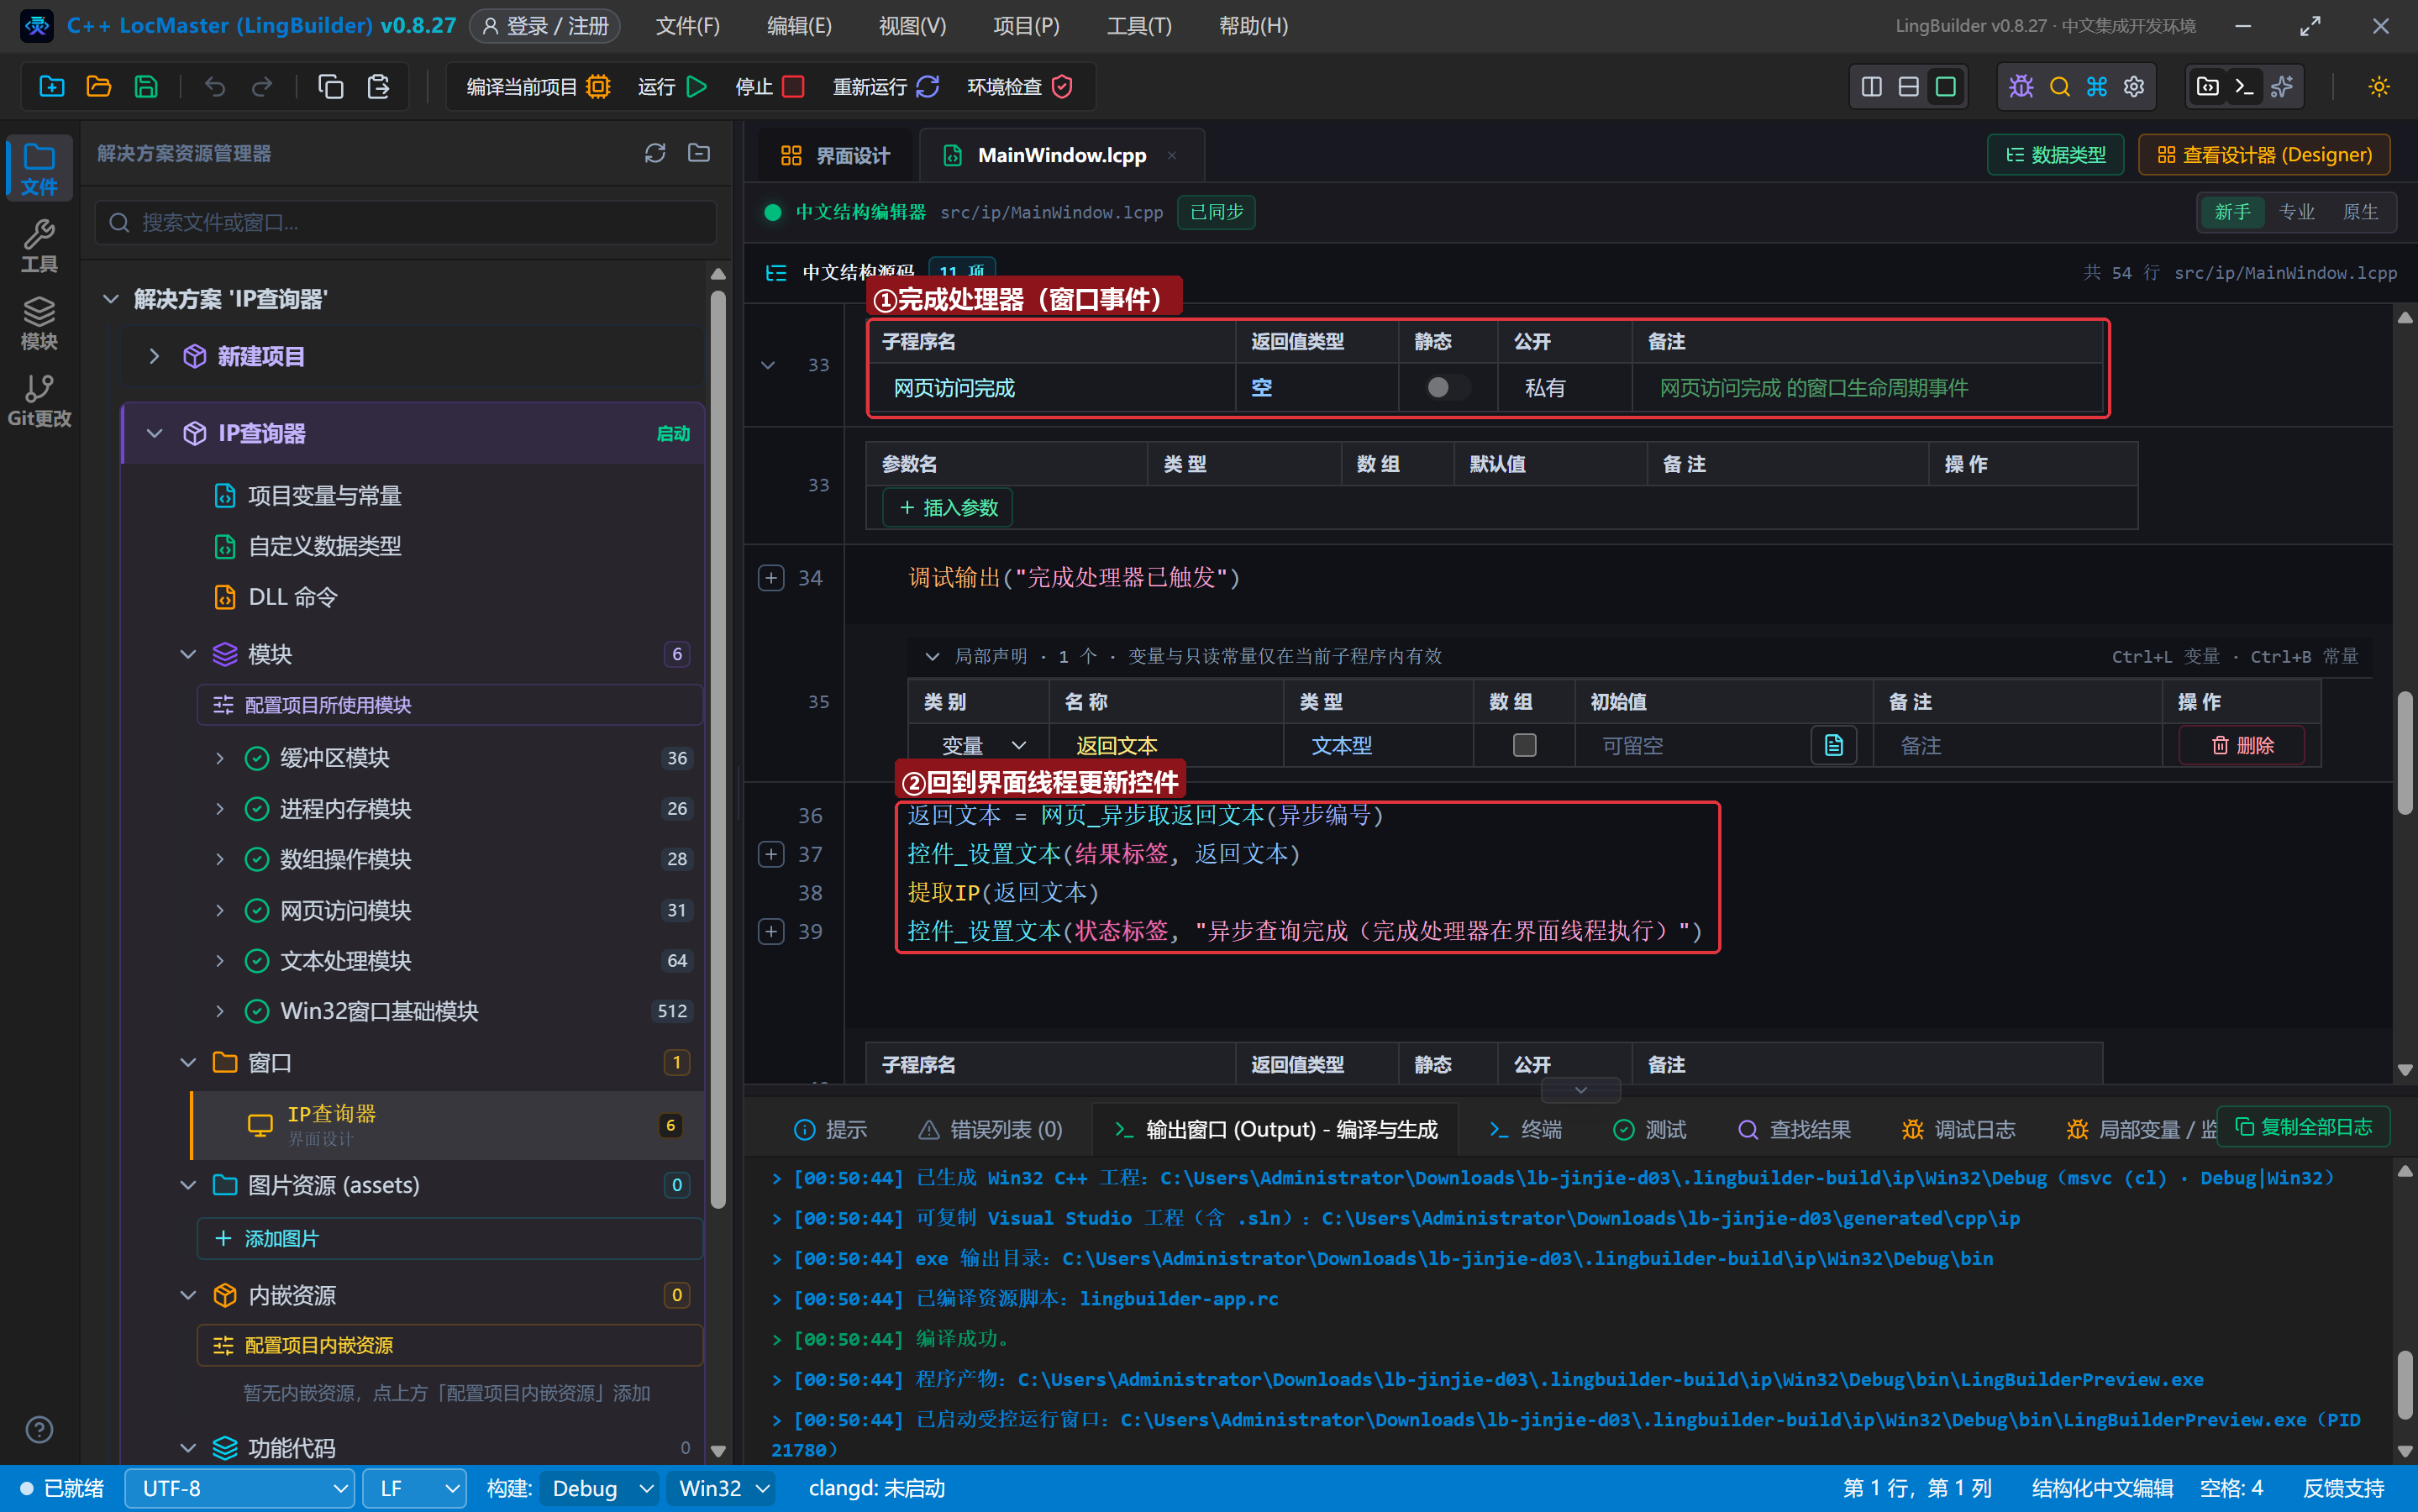2418x1512 pixels.
Task: Refresh the solution explorer
Action: click(x=655, y=153)
